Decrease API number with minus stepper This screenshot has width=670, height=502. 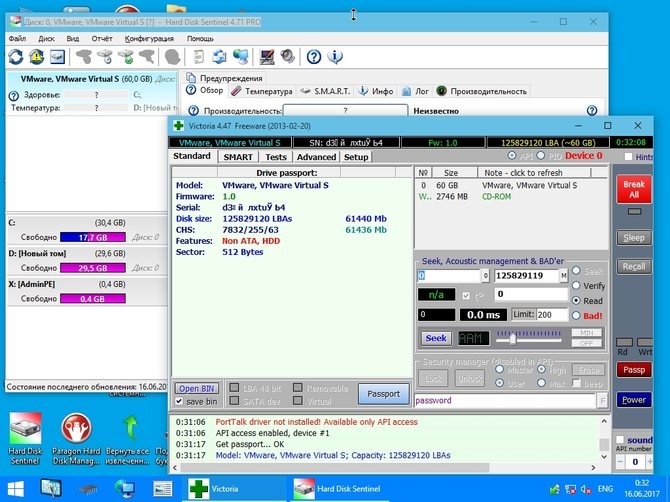[x=620, y=462]
